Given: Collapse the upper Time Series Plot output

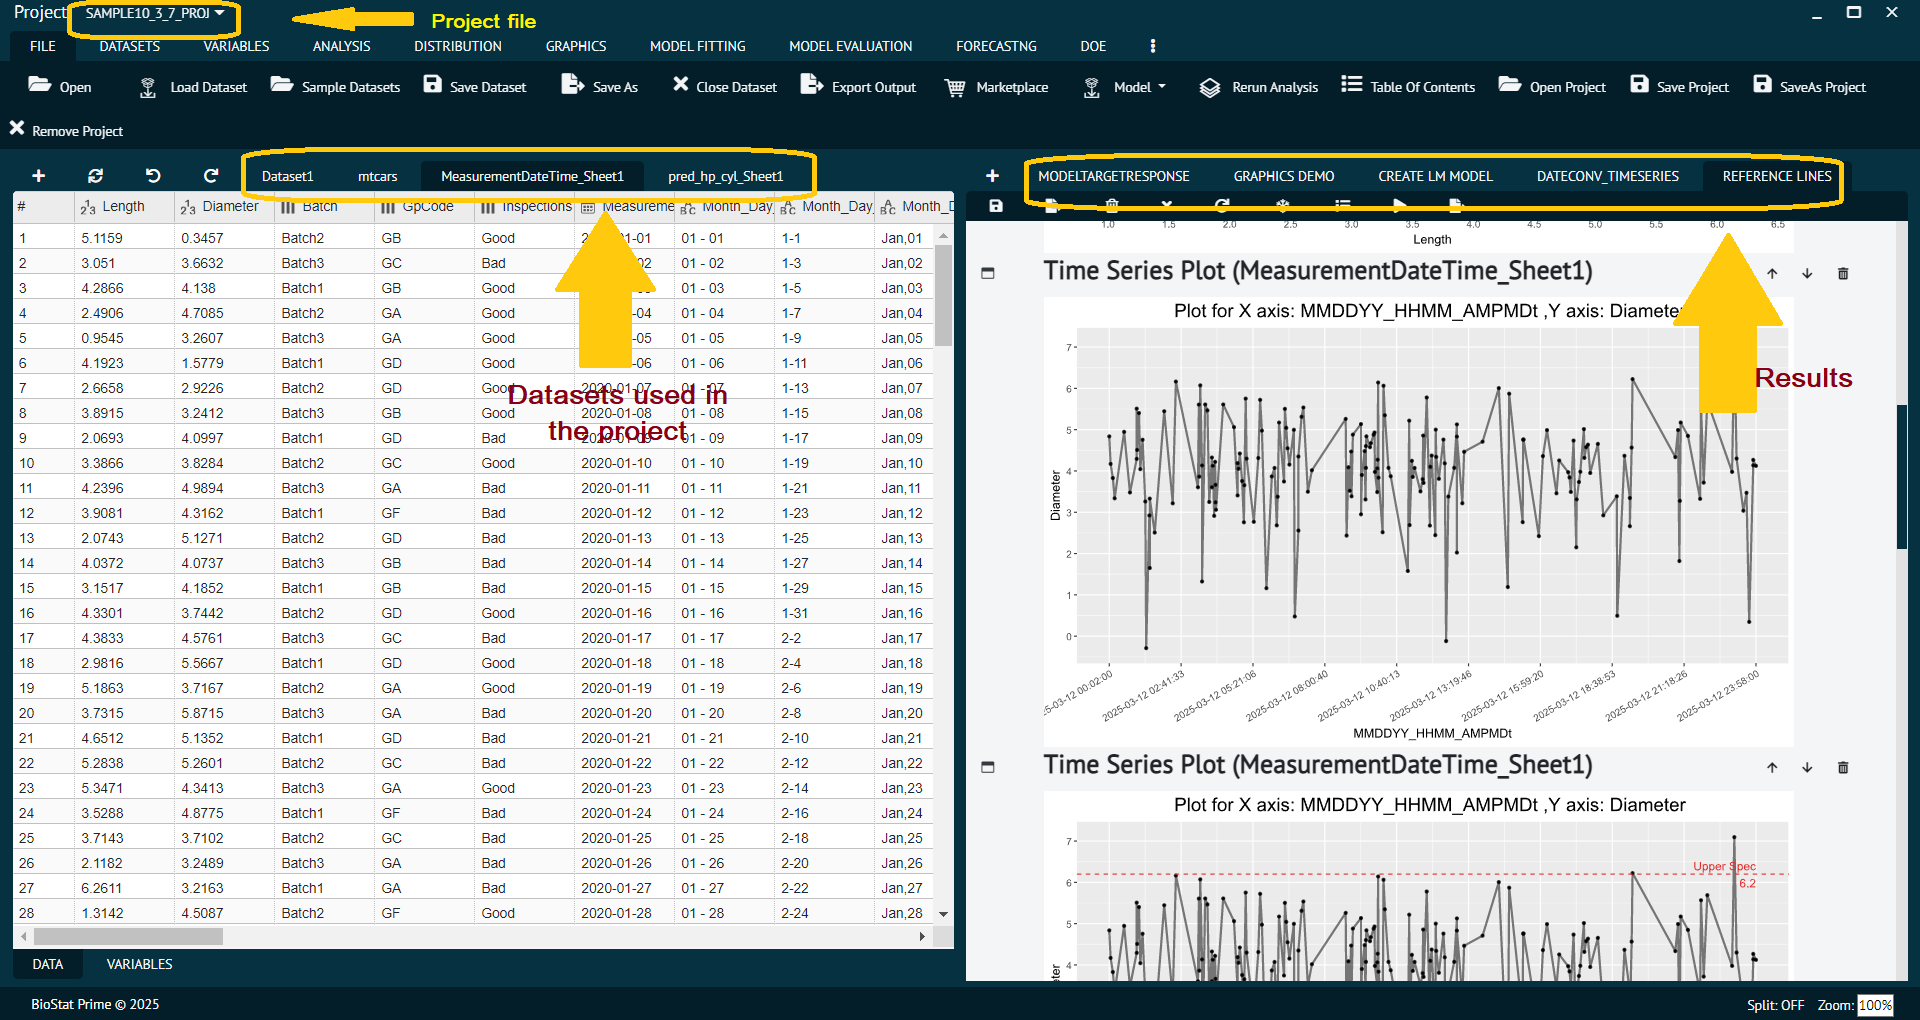Looking at the screenshot, I should click(x=988, y=273).
